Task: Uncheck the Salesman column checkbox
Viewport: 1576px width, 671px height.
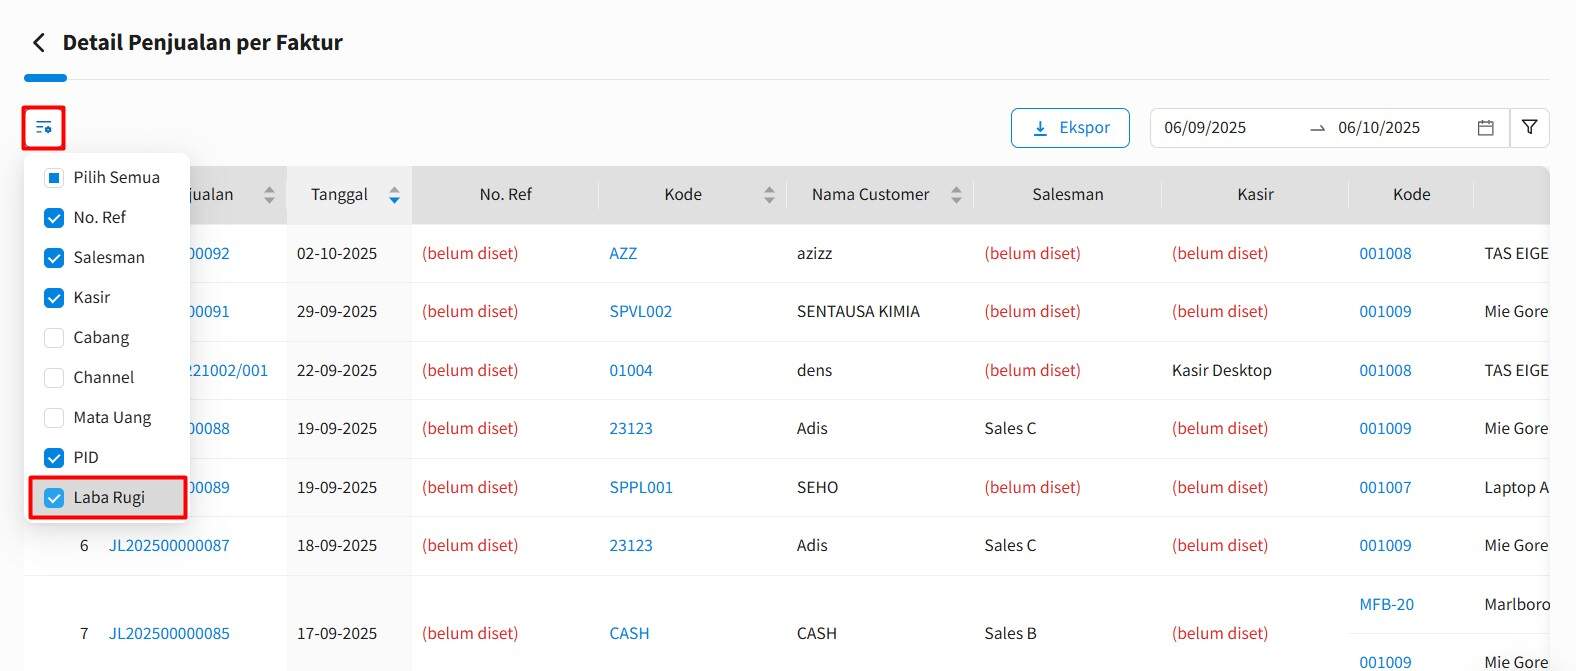Action: [54, 258]
